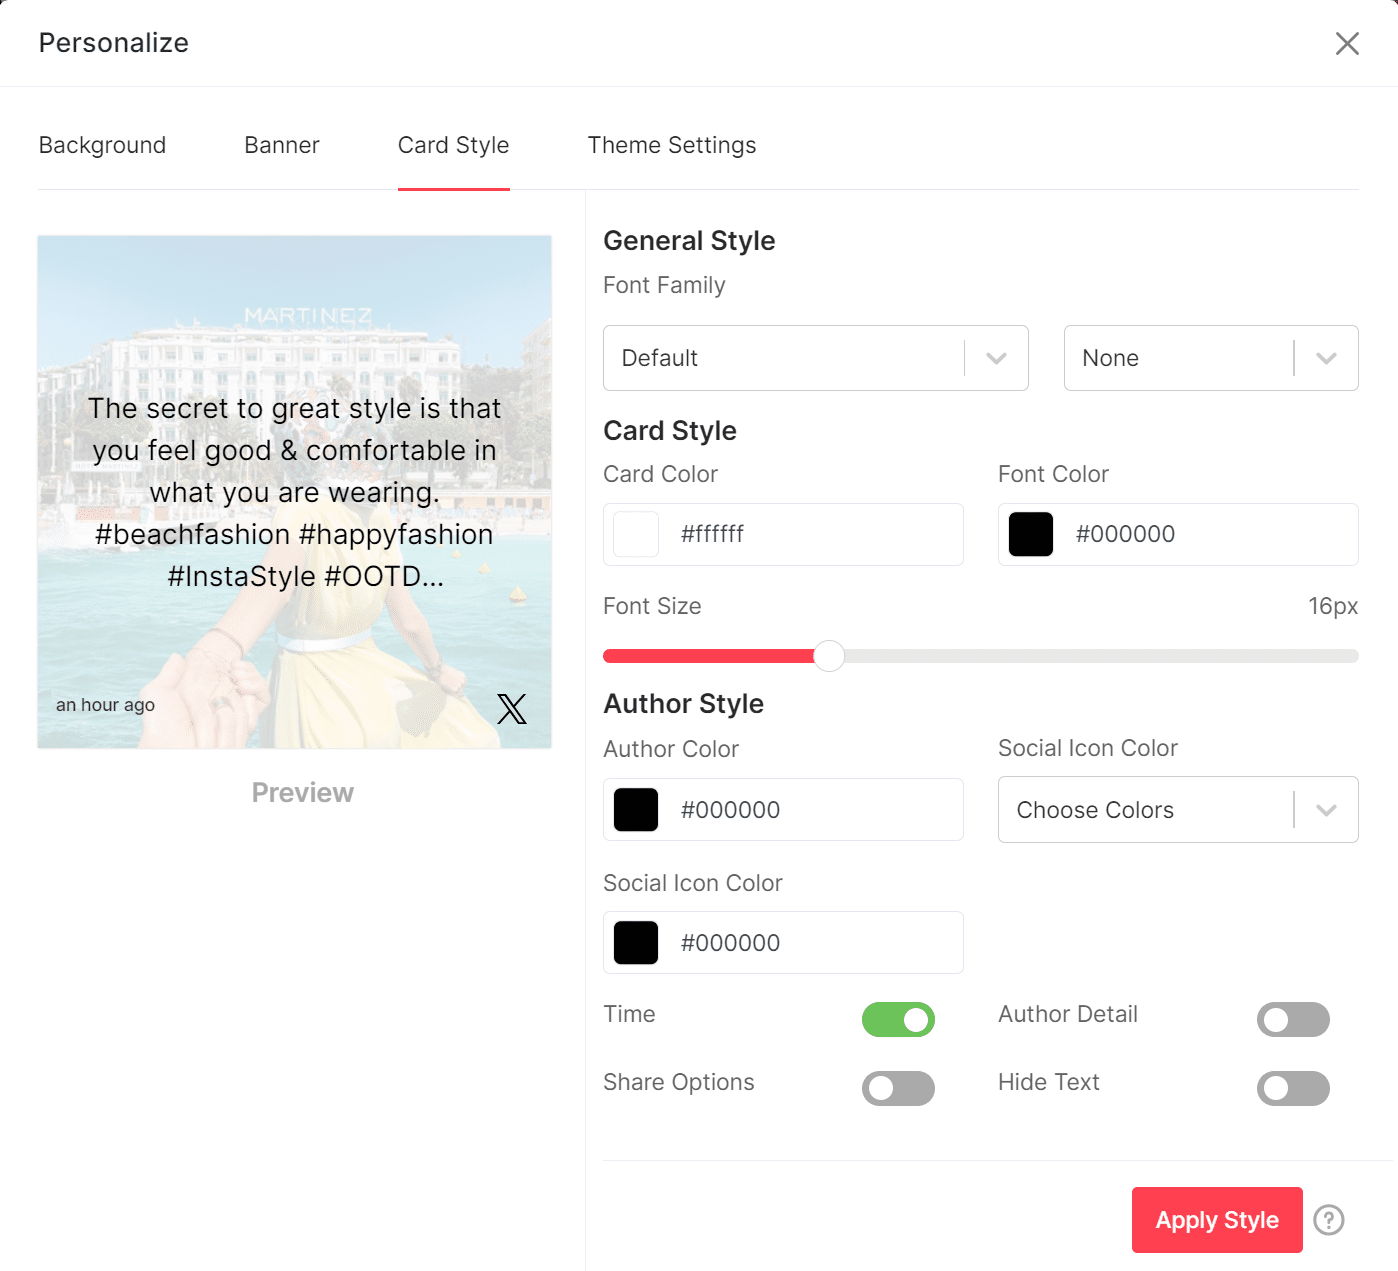Open the Font Color black swatch
The height and width of the screenshot is (1271, 1398).
[1030, 534]
